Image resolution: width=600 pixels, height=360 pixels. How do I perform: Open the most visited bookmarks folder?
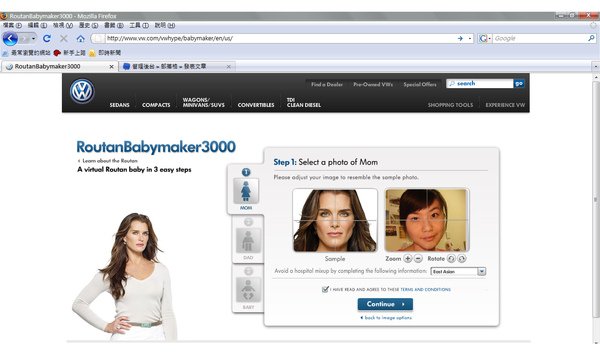[26, 53]
